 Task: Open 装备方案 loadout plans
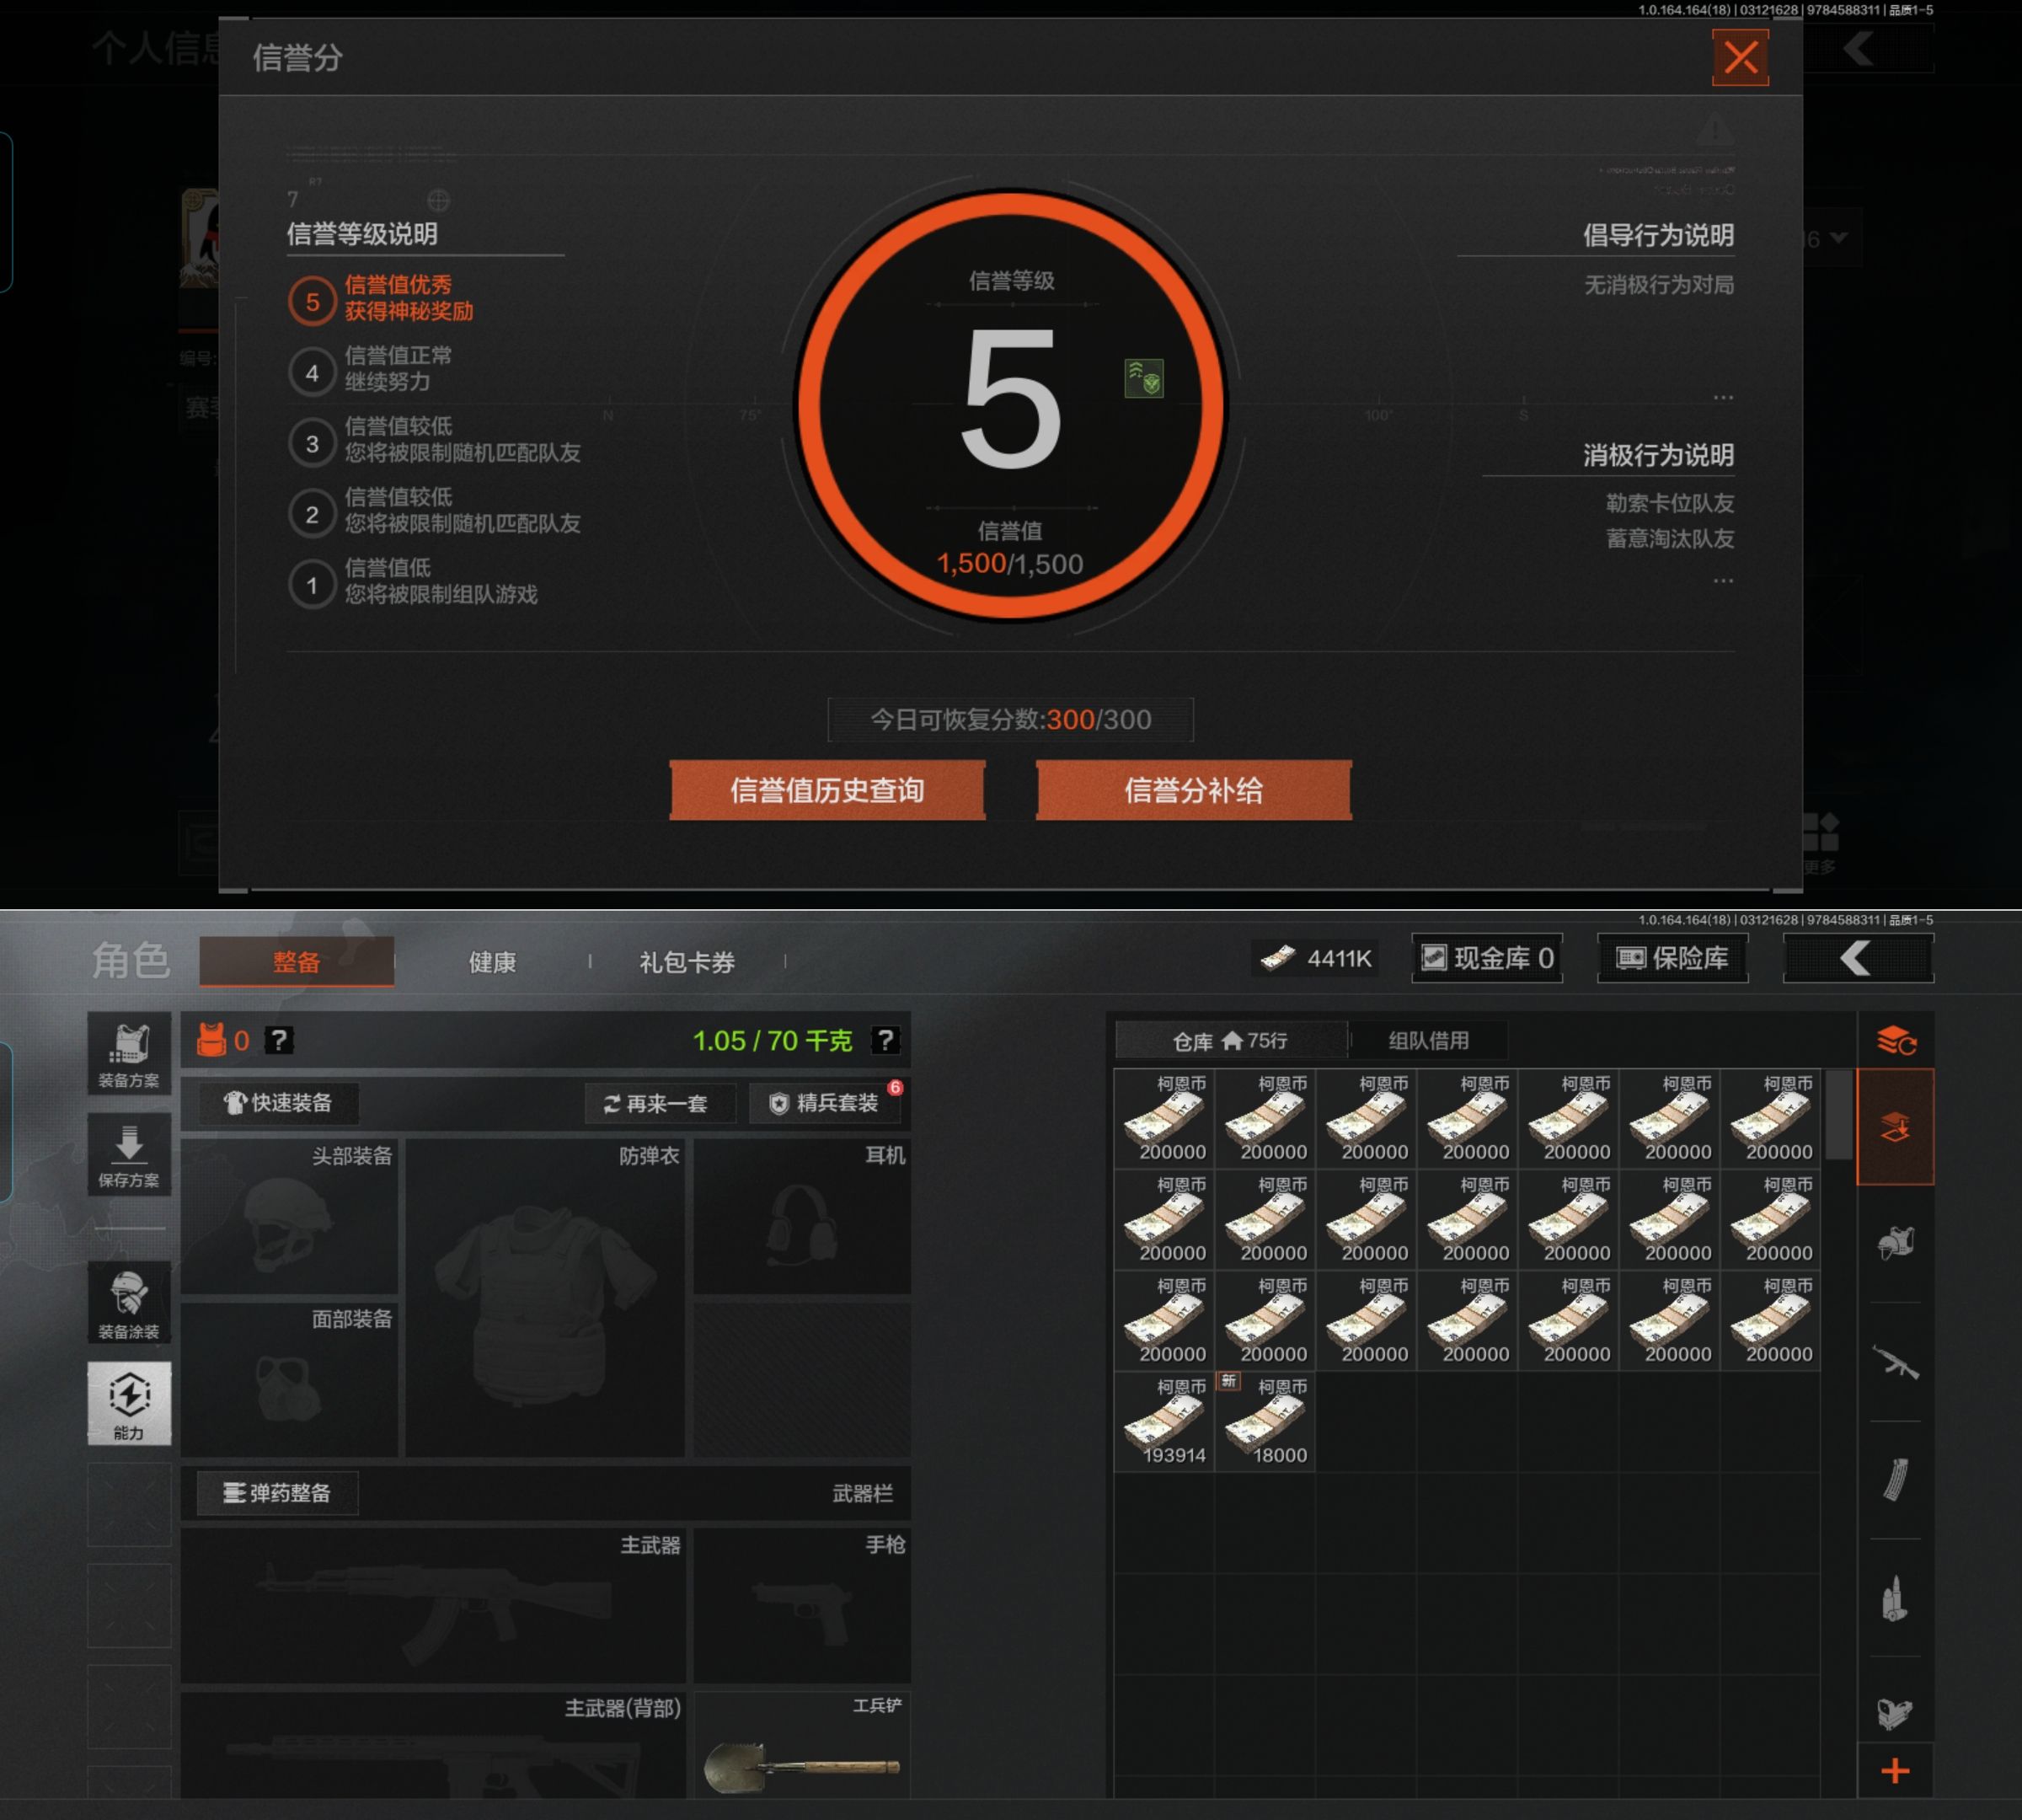pos(129,1054)
